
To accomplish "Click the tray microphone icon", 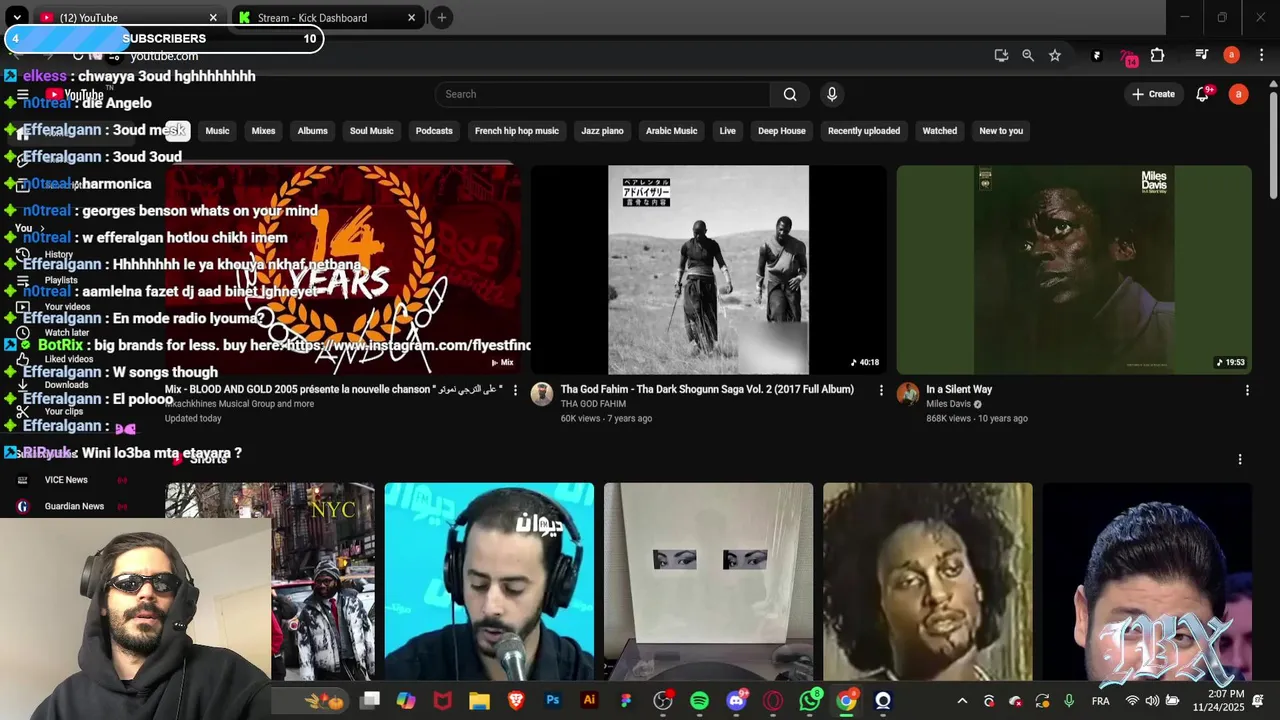I will [x=1069, y=701].
